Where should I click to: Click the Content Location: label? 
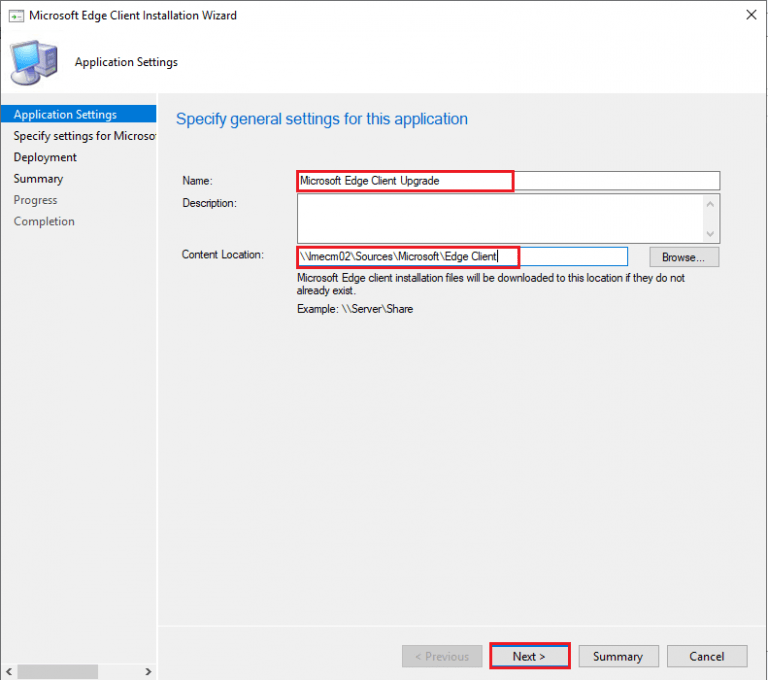point(223,255)
